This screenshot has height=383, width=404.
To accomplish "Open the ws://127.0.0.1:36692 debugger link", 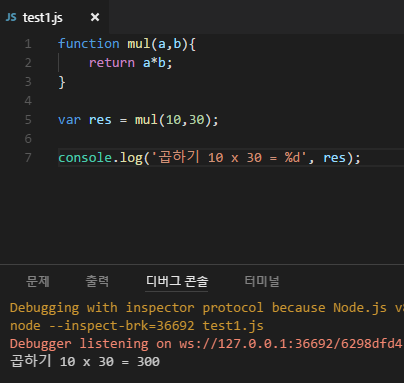I will click(x=290, y=344).
